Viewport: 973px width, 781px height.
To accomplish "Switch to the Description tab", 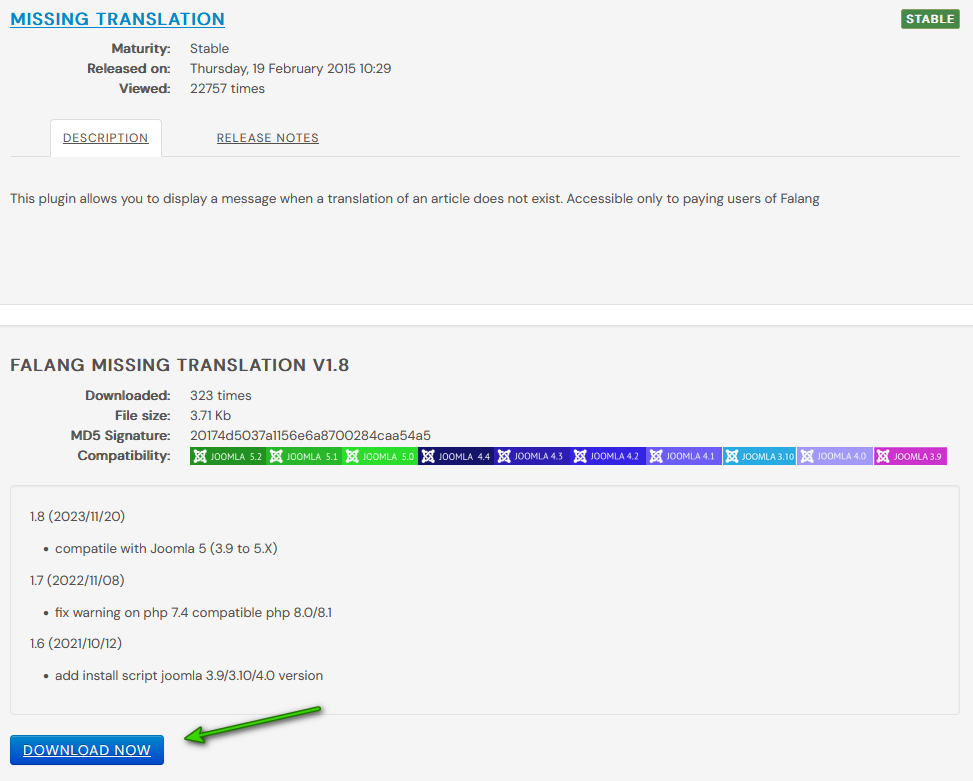I will [105, 138].
